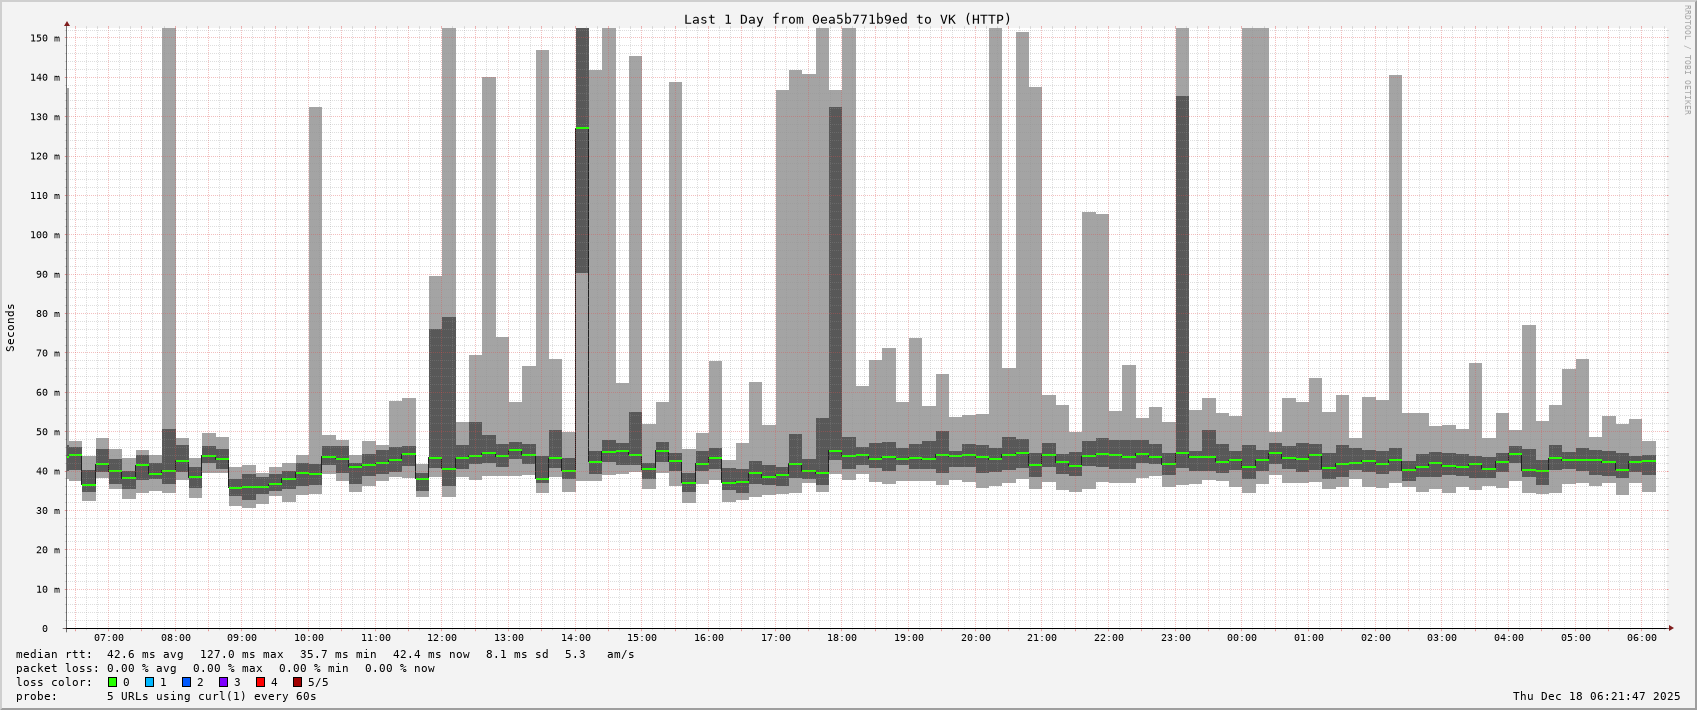Screen dimensions: 1697x710
Task: Click the blue loss color 2 swatch
Action: click(186, 683)
